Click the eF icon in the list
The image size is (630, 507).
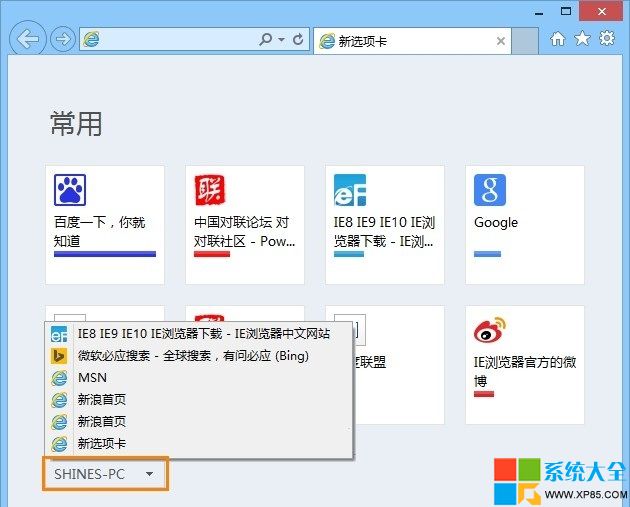tap(59, 334)
